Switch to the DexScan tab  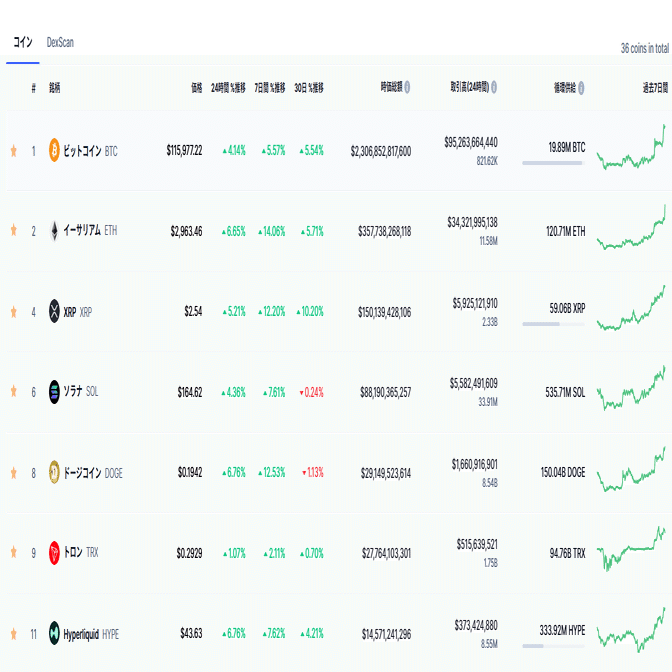pyautogui.click(x=60, y=43)
